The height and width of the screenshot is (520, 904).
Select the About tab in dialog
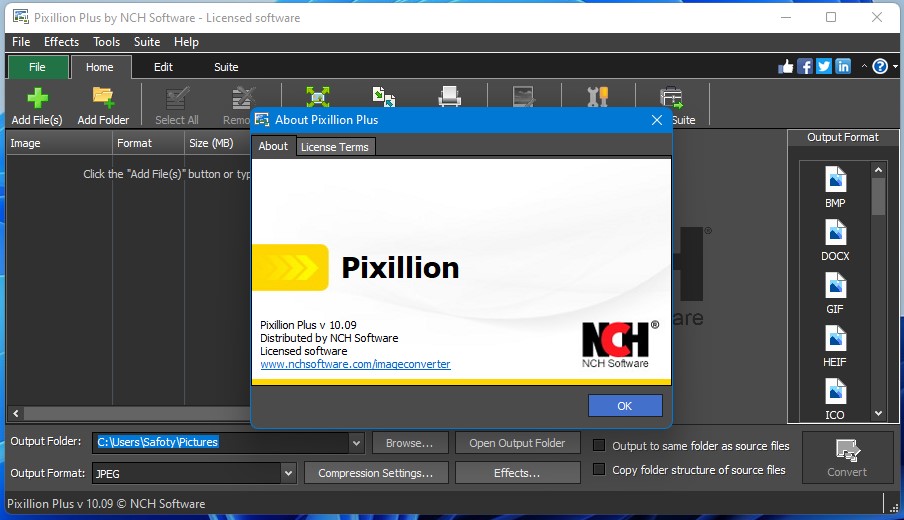(273, 146)
